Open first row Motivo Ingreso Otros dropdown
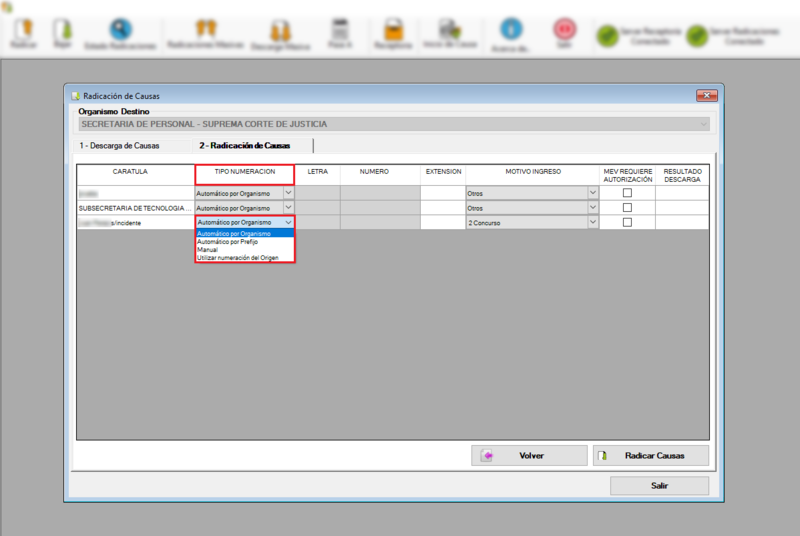800x536 pixels. tap(592, 193)
